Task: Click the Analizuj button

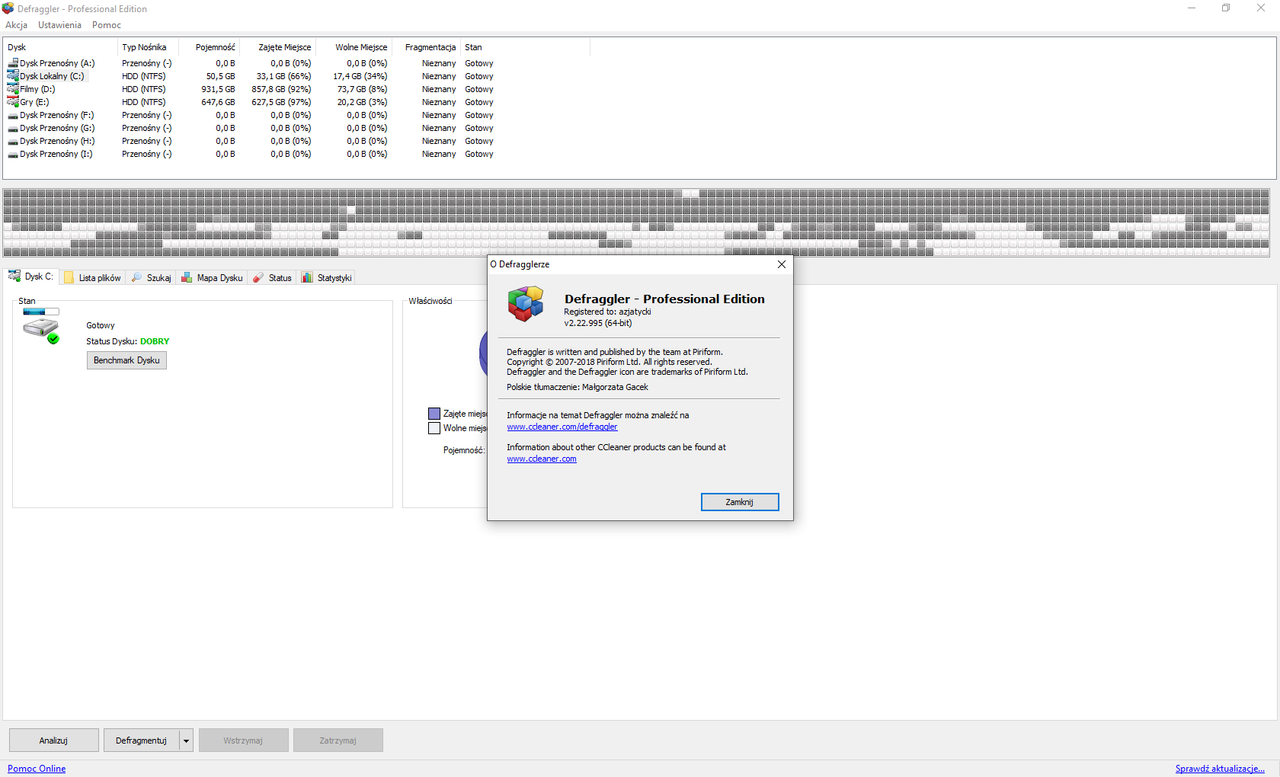Action: (x=54, y=740)
